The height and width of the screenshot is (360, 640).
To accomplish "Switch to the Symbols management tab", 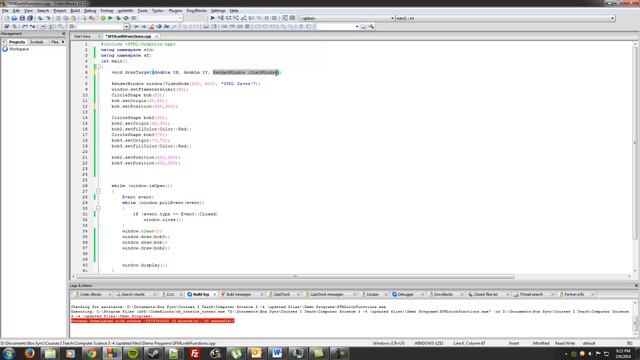I will coord(36,42).
